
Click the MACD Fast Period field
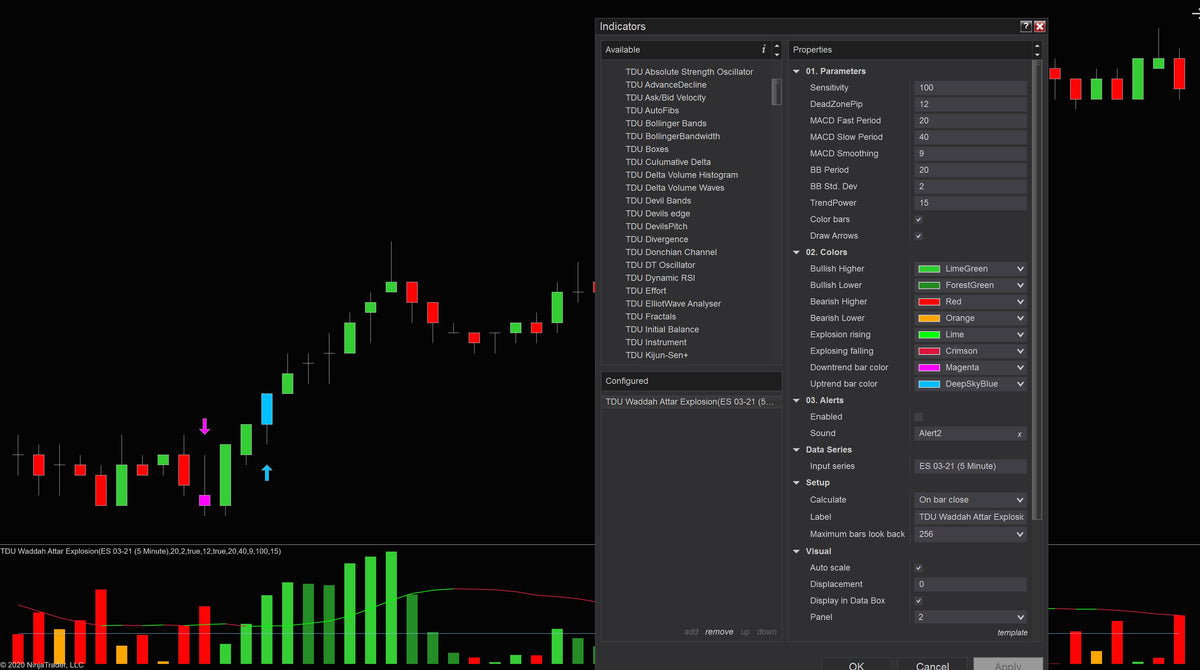971,121
